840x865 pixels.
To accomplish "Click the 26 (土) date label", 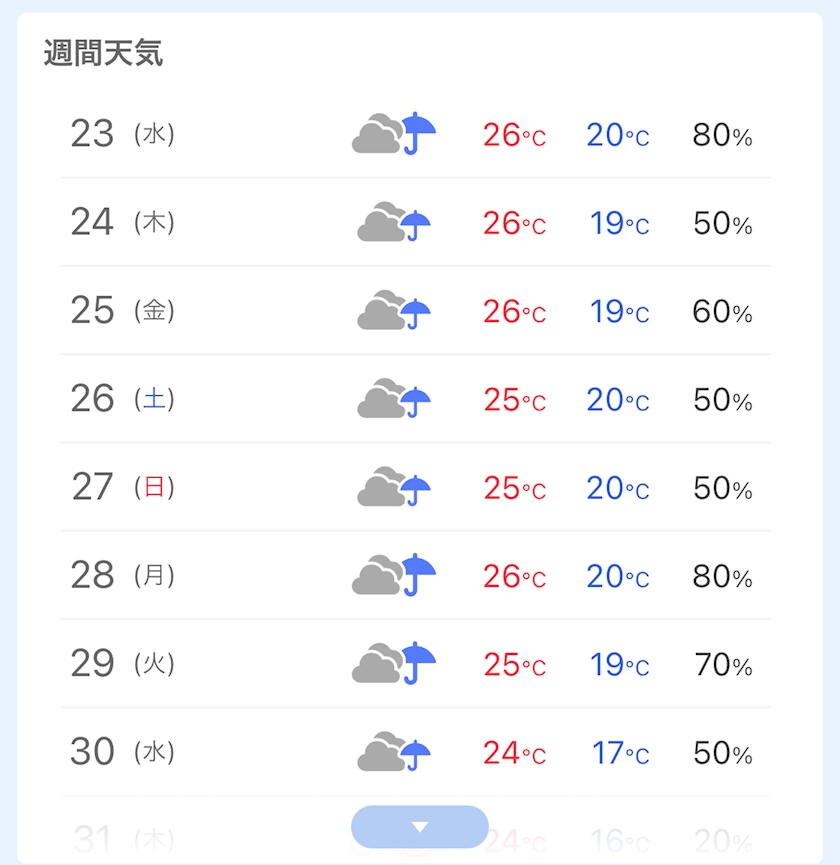I will (122, 399).
